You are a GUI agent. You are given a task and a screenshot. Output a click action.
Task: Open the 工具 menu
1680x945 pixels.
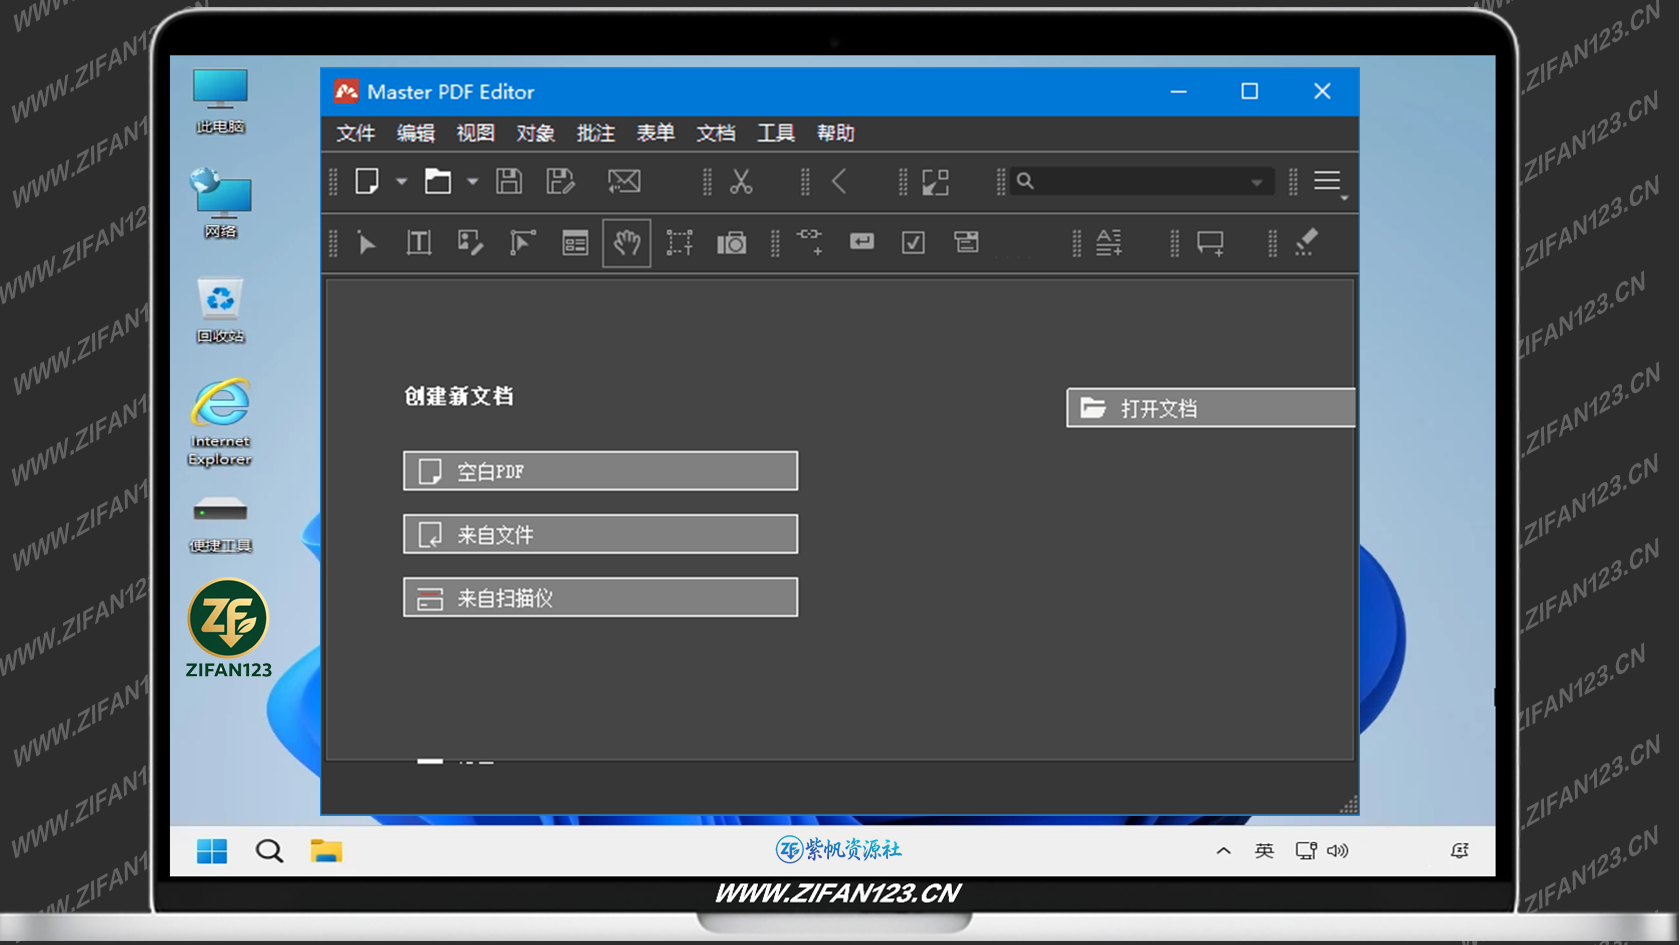pyautogui.click(x=776, y=133)
